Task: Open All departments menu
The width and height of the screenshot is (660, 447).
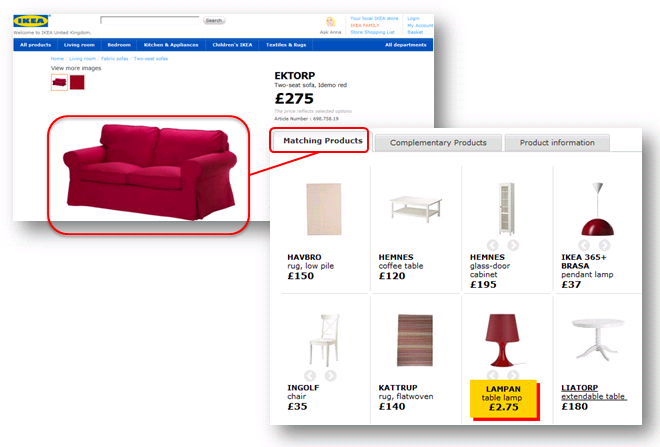Action: click(405, 45)
